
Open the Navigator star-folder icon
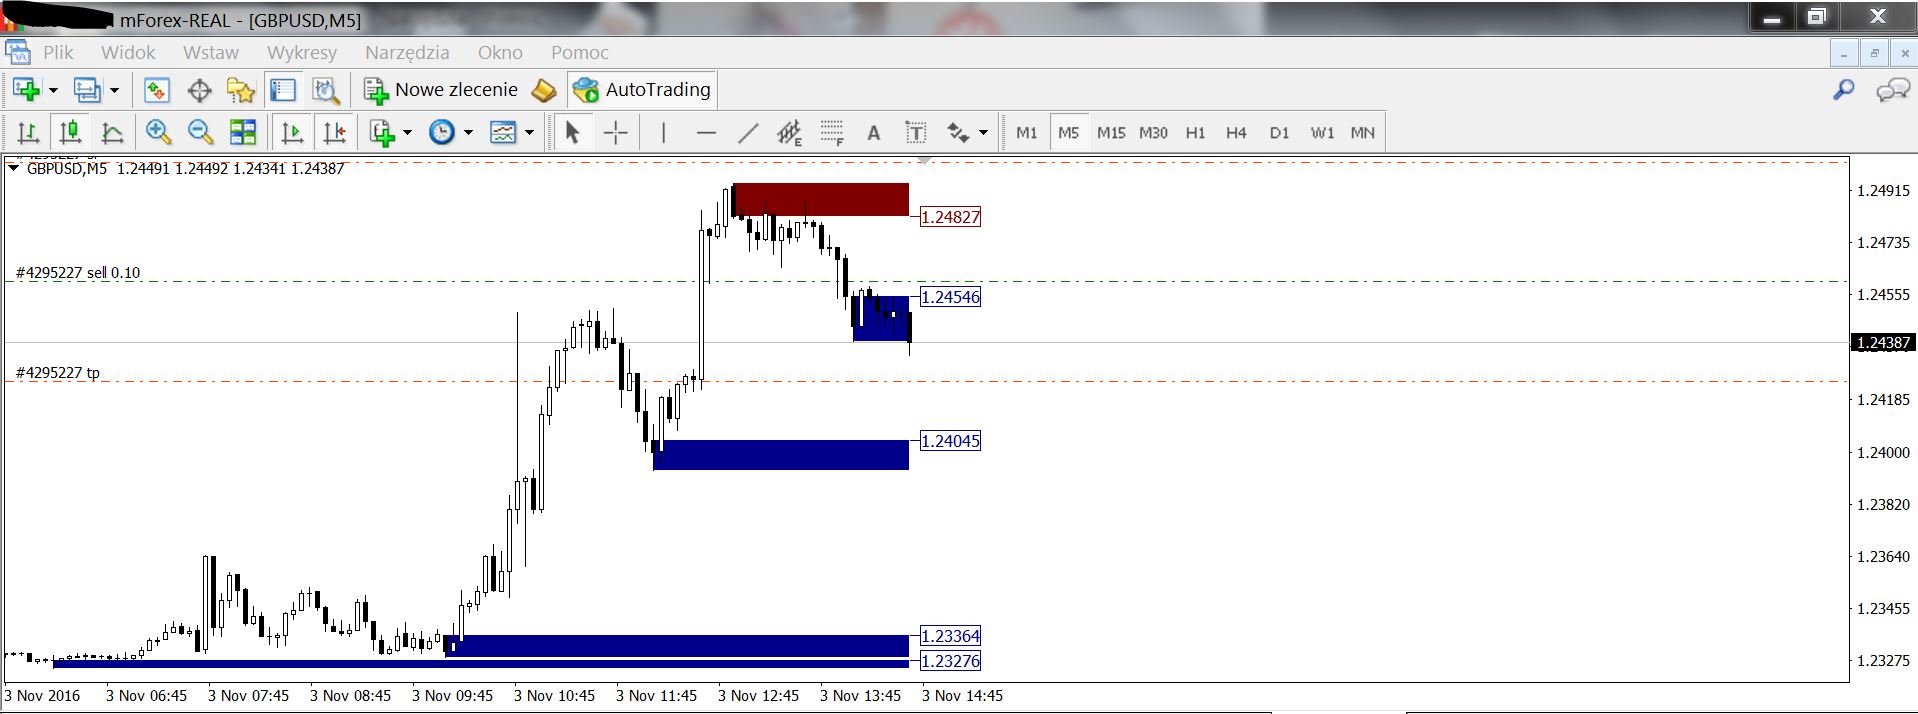pos(241,90)
